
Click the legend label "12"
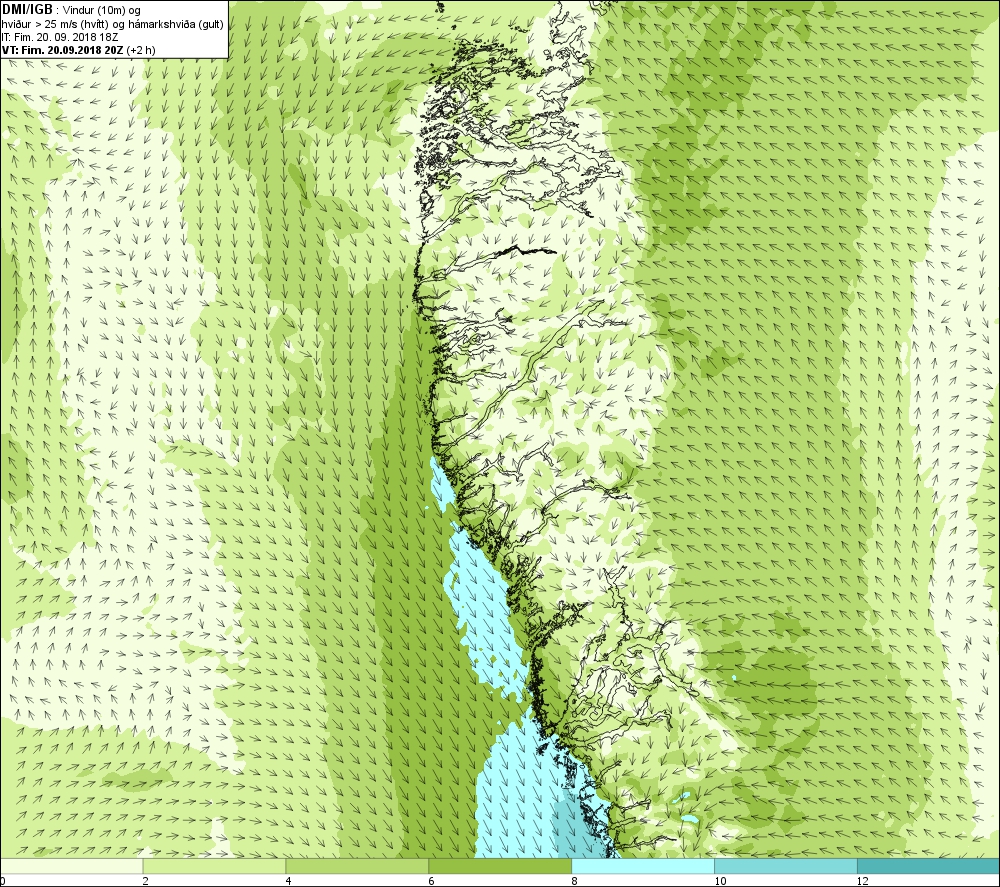[862, 881]
